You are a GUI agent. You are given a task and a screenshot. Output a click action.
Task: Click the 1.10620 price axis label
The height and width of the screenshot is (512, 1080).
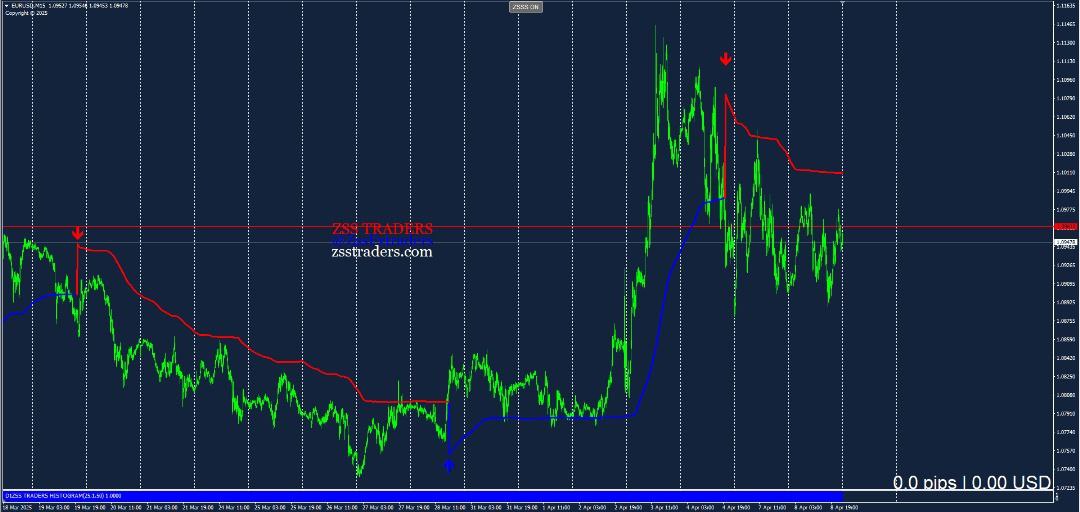click(x=1066, y=117)
